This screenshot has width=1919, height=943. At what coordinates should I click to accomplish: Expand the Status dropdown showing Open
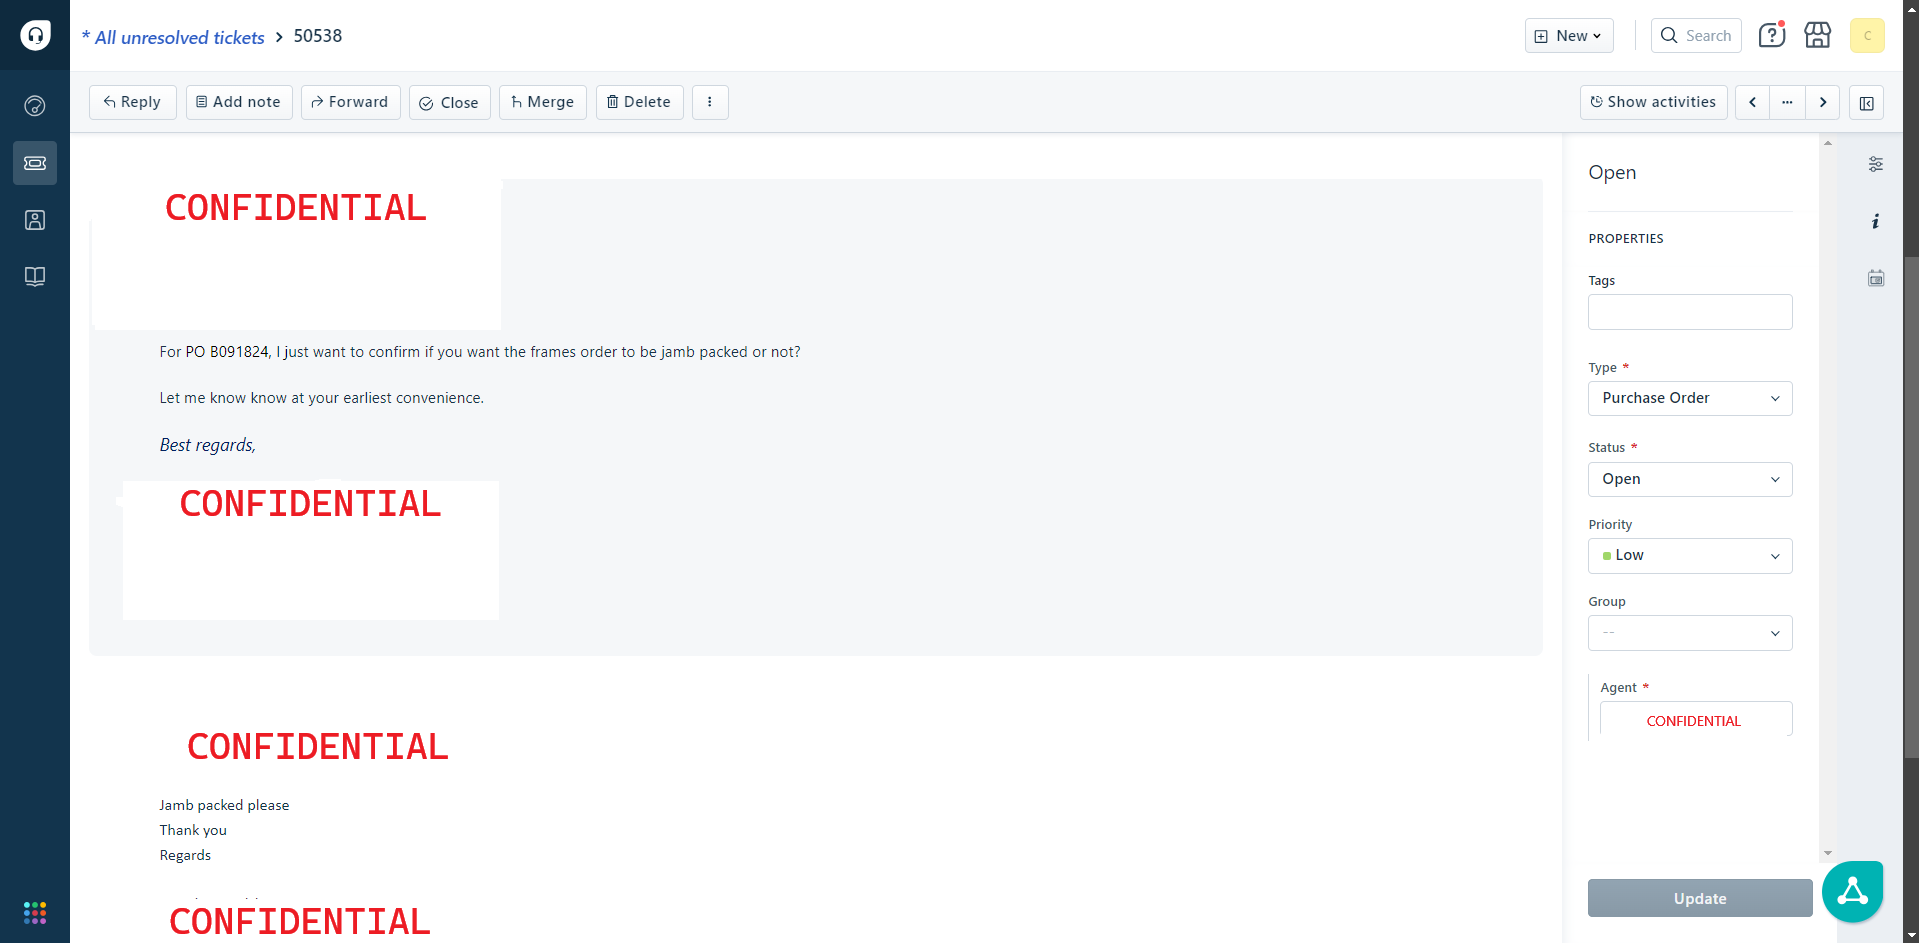tap(1690, 479)
